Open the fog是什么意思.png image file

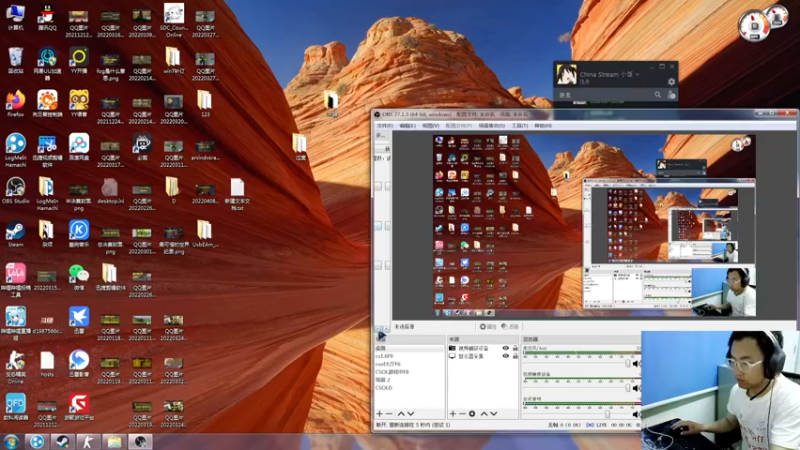click(x=110, y=65)
